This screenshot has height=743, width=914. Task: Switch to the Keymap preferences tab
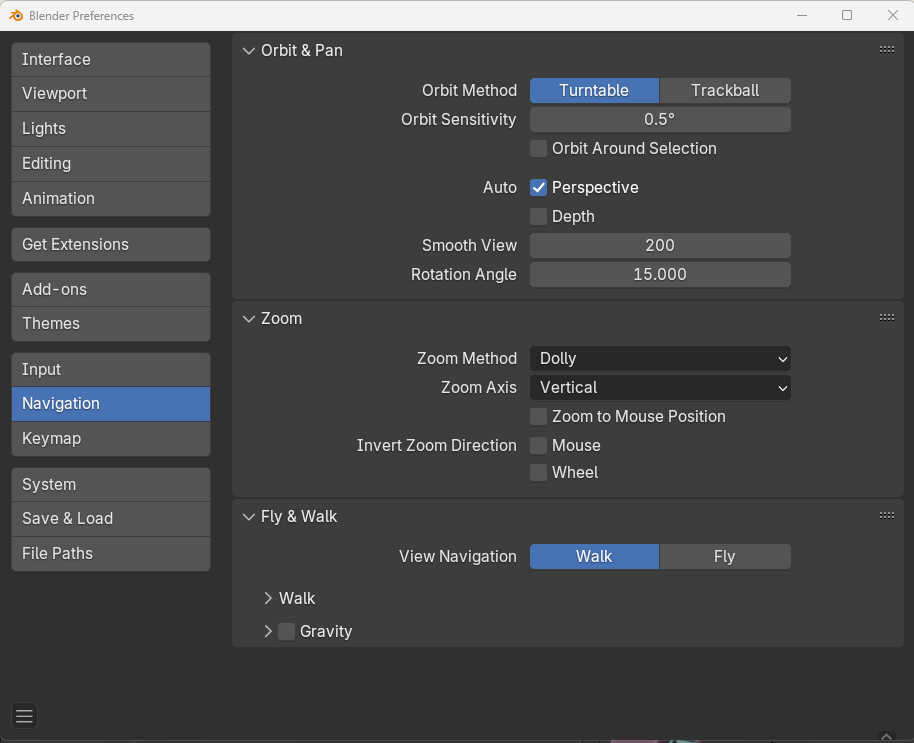(111, 439)
